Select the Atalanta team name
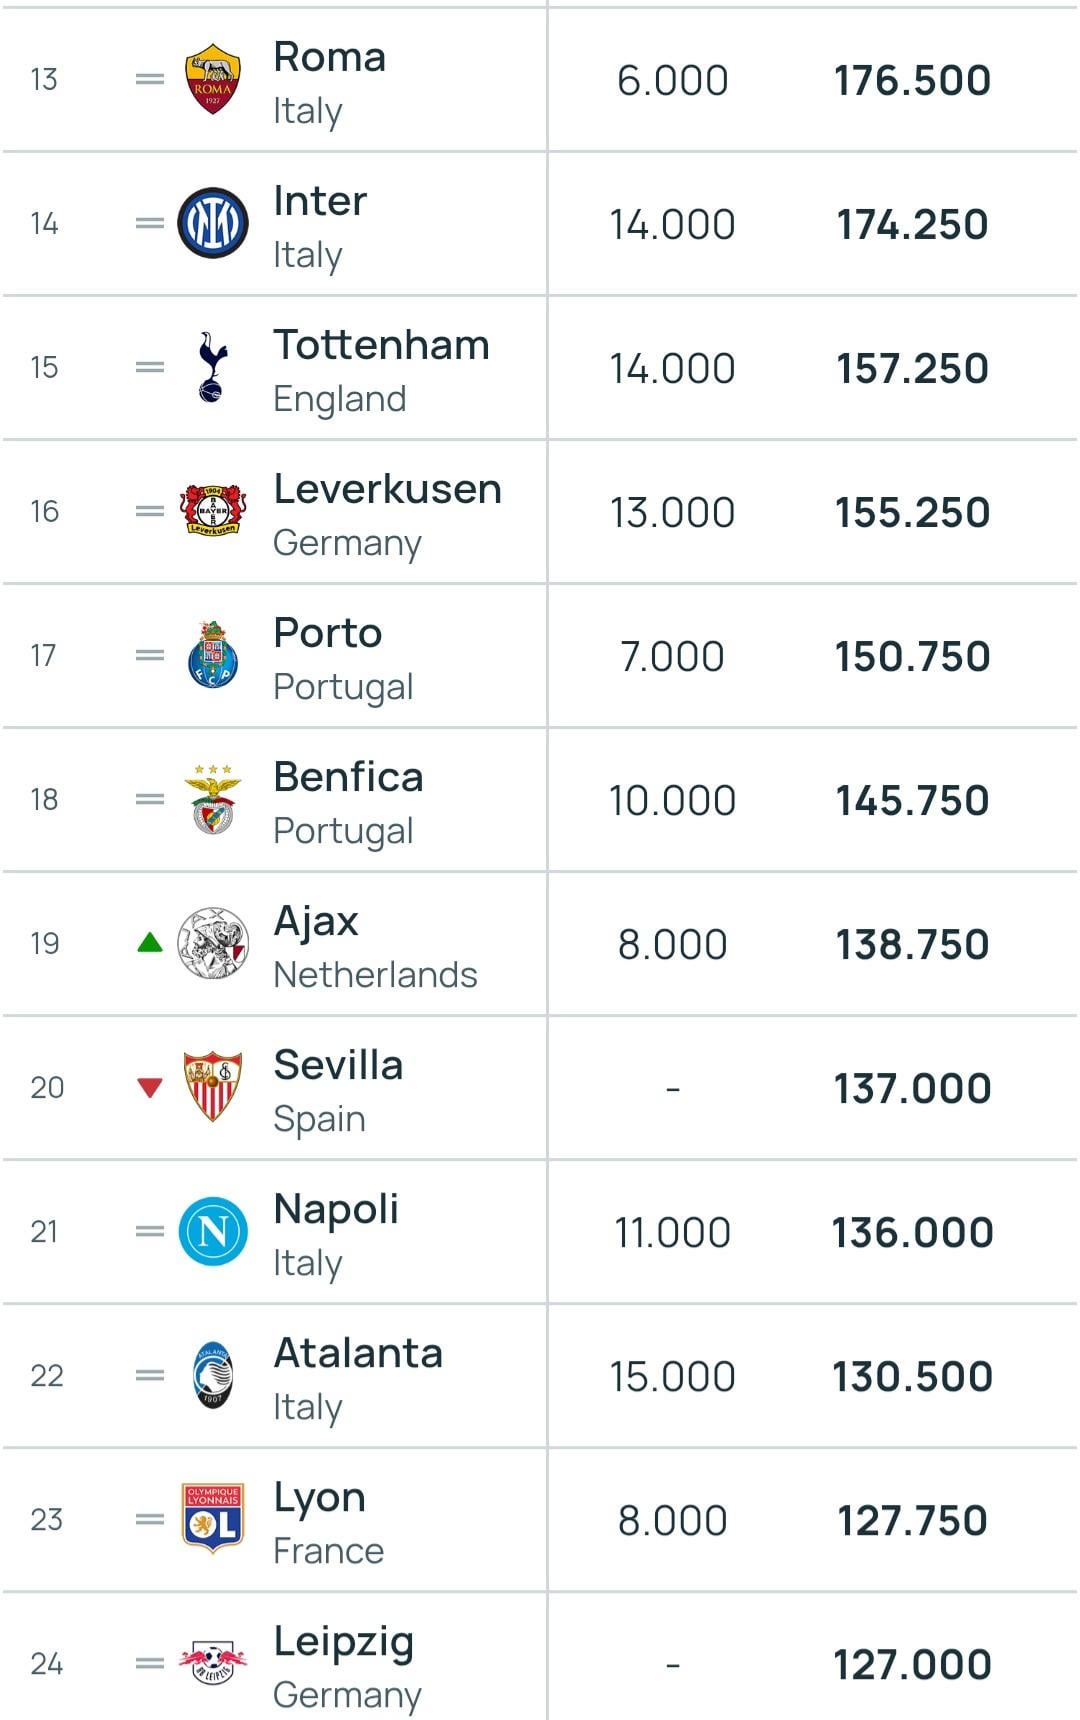Screen dimensions: 1080x1720 tap(359, 1354)
